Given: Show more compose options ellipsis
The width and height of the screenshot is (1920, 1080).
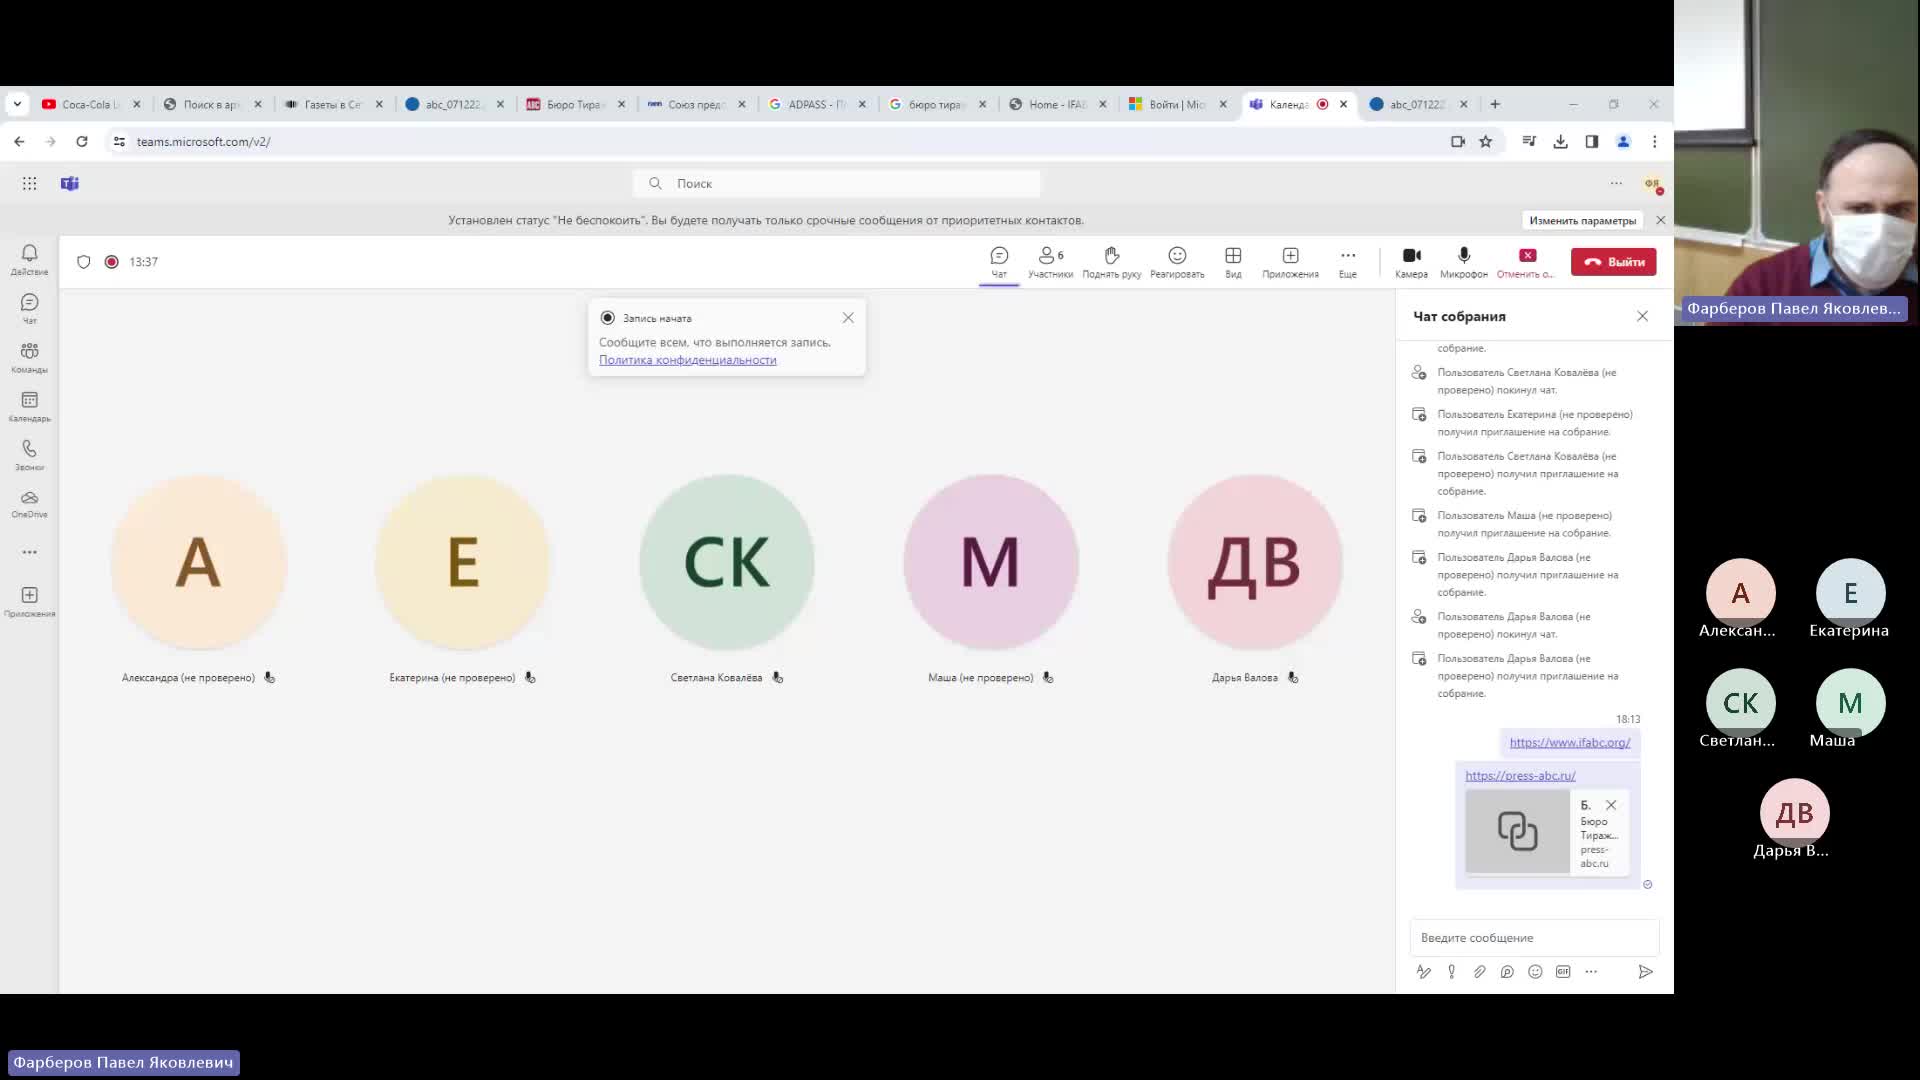Looking at the screenshot, I should point(1591,972).
